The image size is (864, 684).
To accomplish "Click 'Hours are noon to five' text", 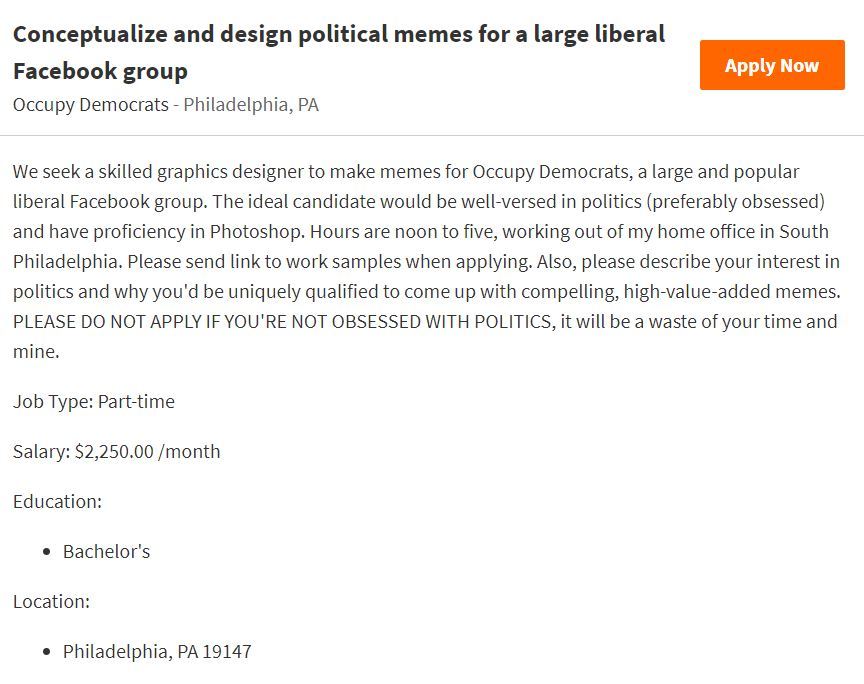I will coord(403,231).
